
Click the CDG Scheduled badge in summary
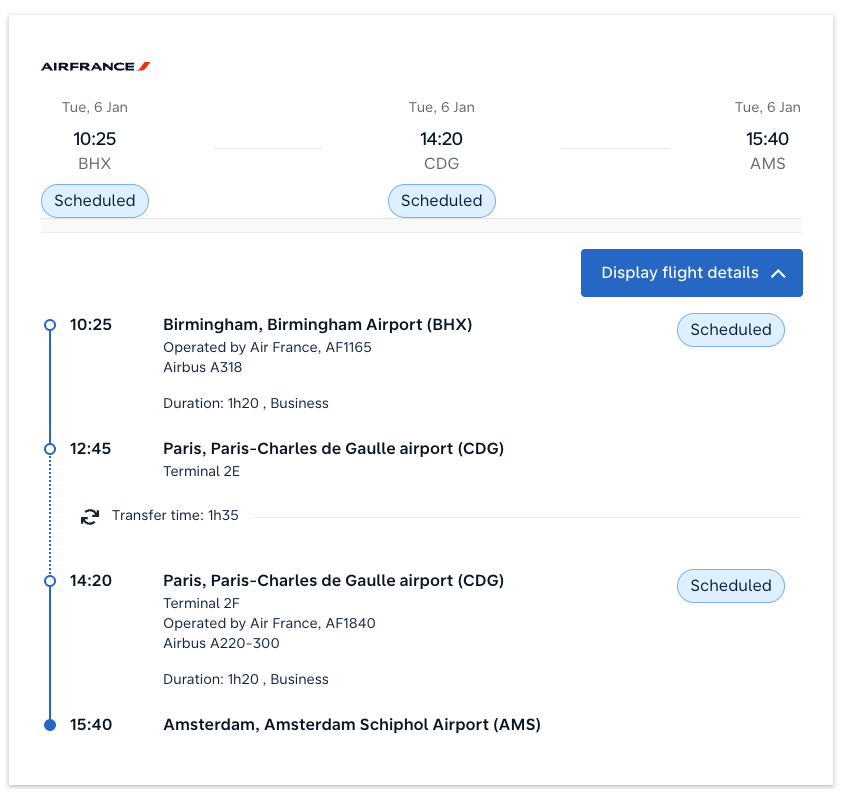point(441,200)
